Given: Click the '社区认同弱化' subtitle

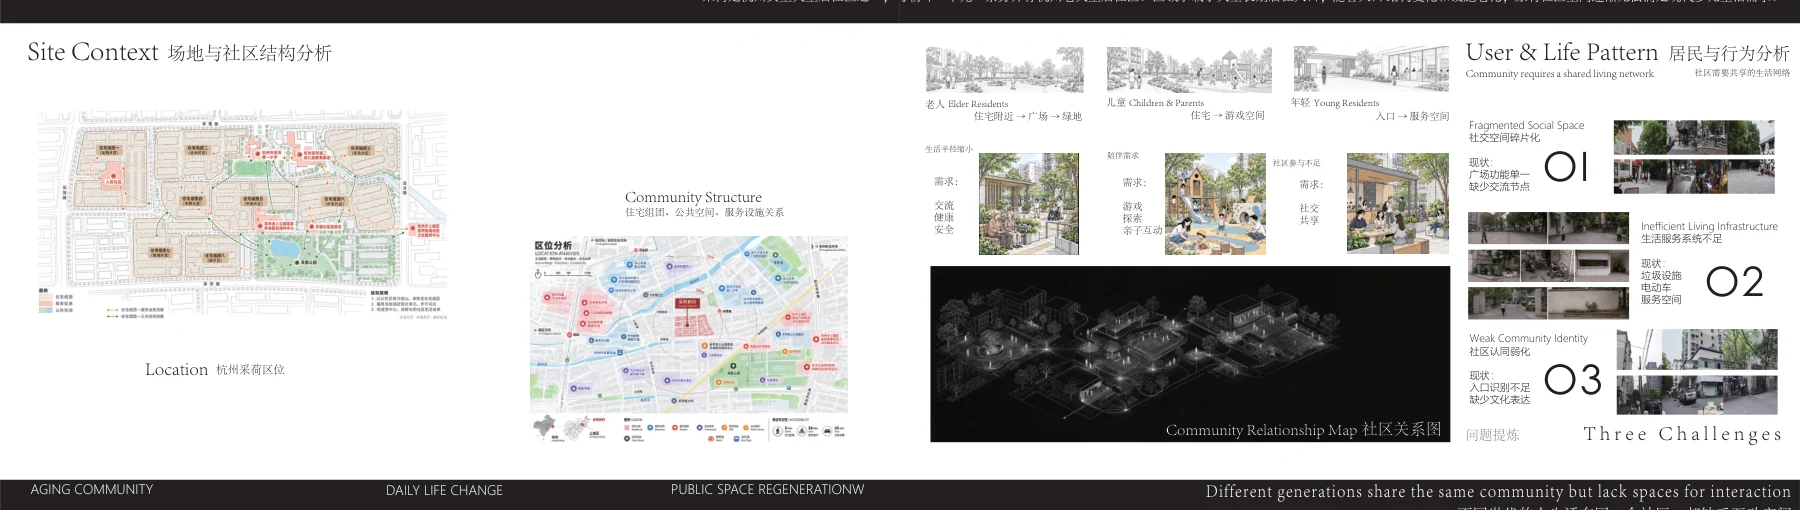Looking at the screenshot, I should pyautogui.click(x=1499, y=352).
